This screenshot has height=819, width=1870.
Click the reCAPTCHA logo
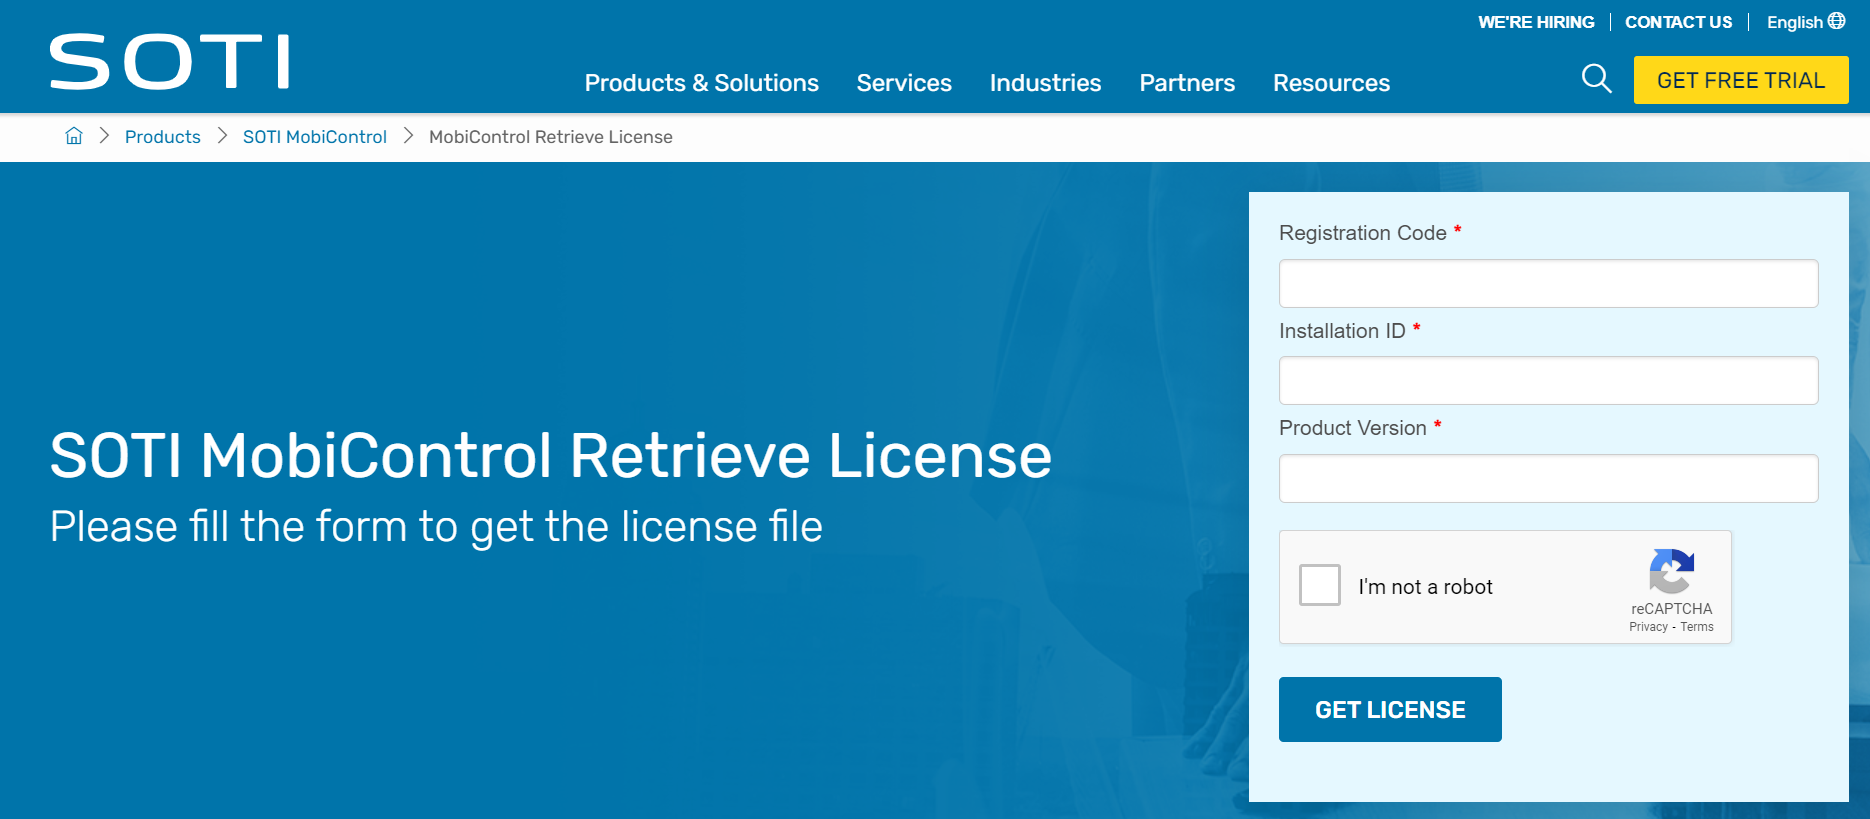point(1671,571)
